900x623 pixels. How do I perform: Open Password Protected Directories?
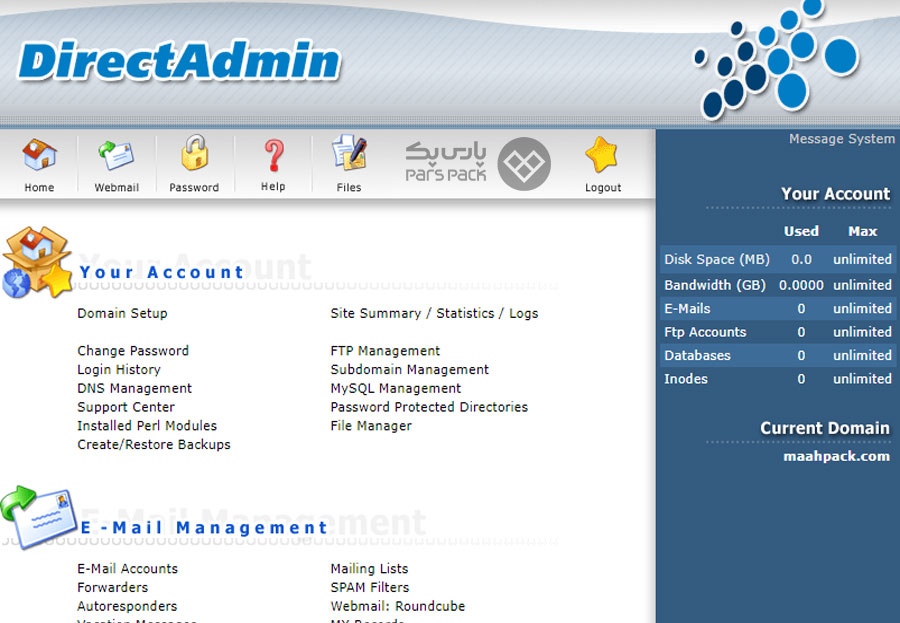coord(429,407)
